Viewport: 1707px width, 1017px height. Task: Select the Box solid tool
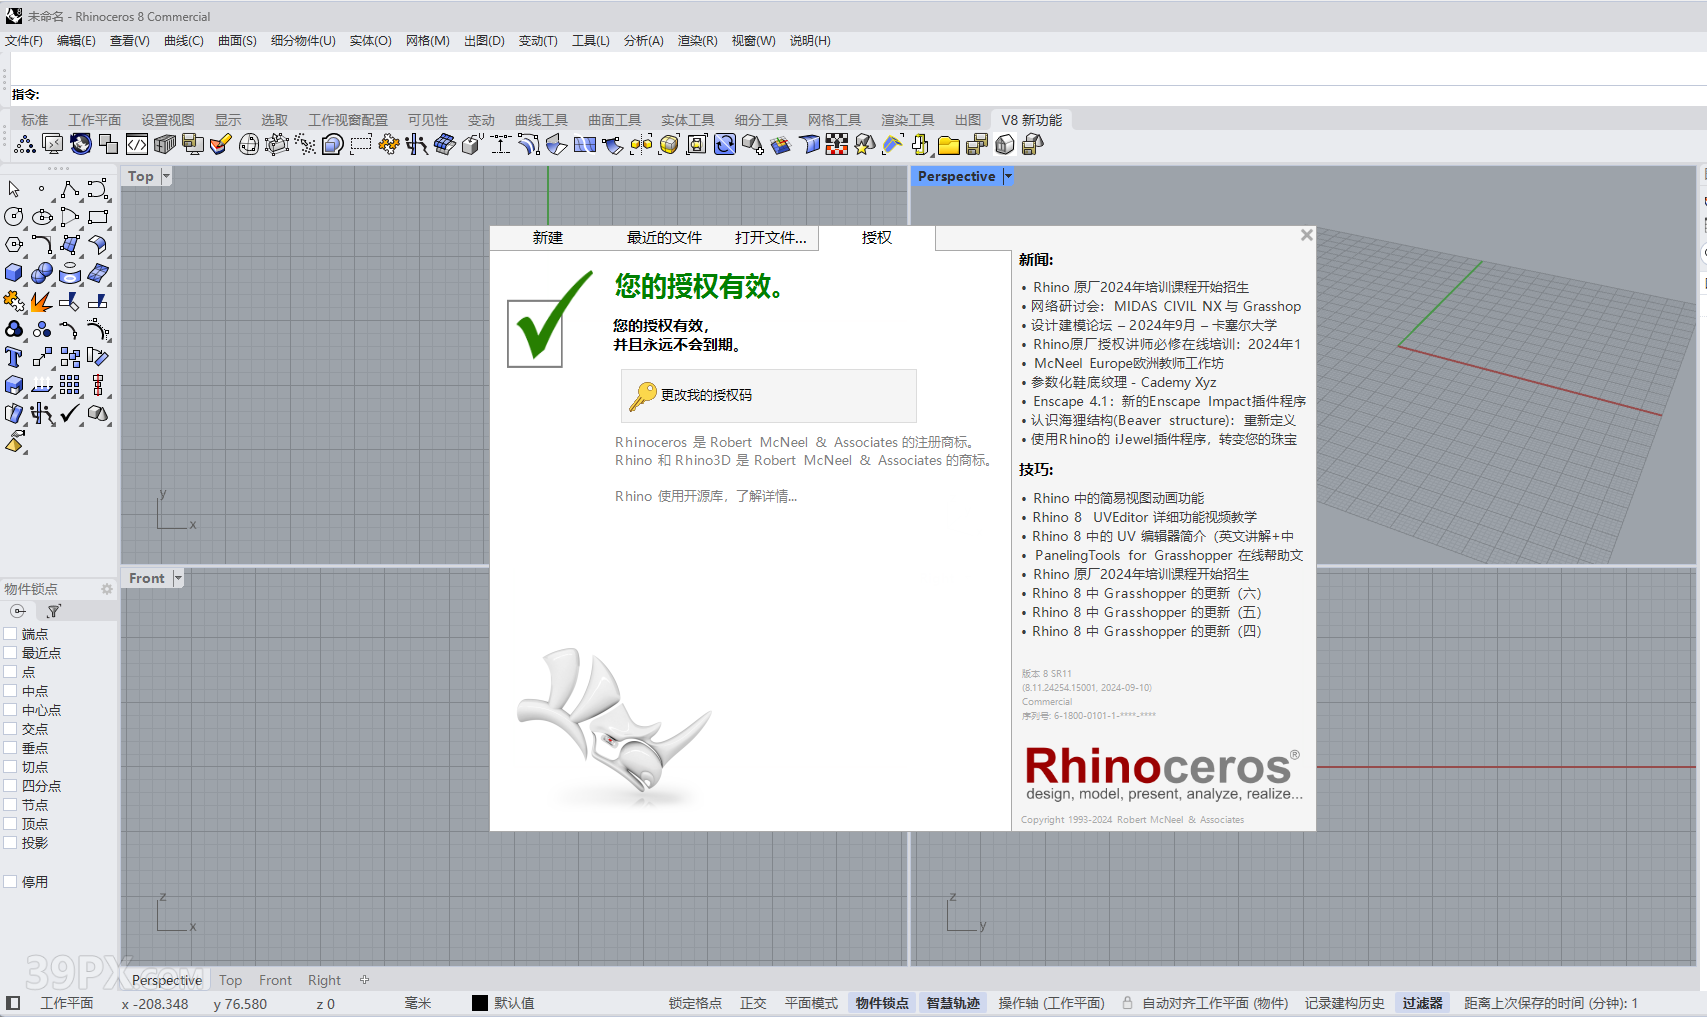[x=14, y=273]
